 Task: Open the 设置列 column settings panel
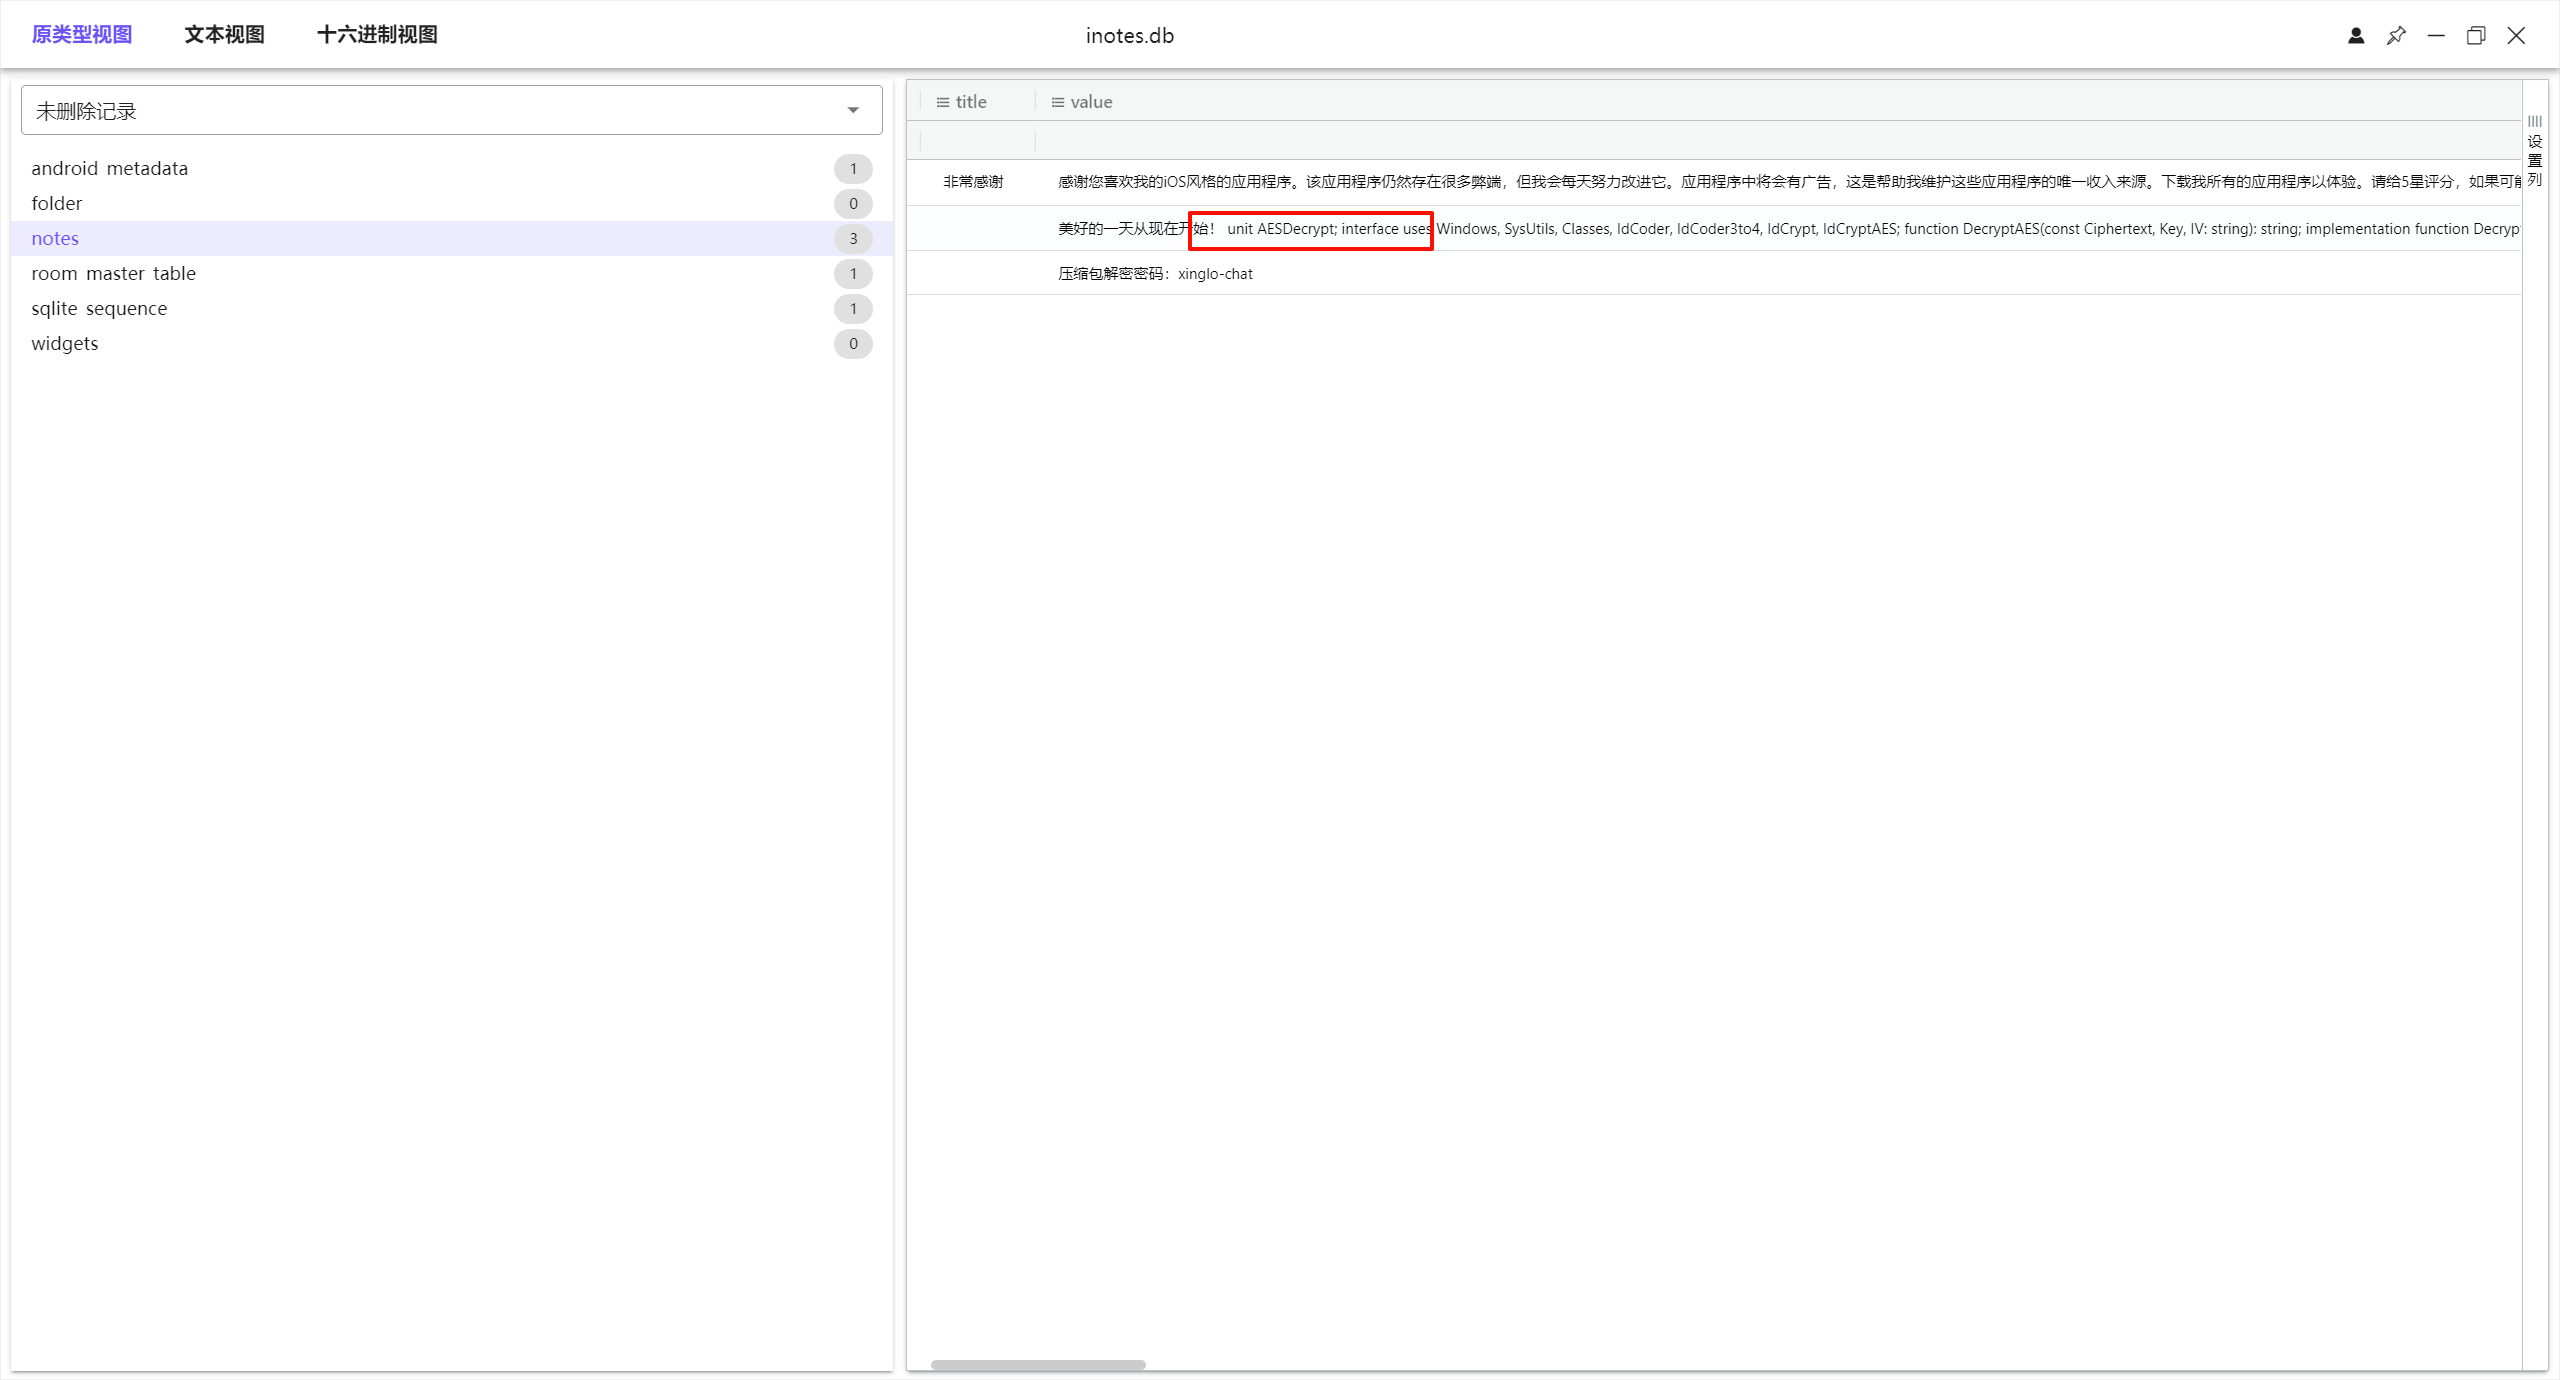2534,152
